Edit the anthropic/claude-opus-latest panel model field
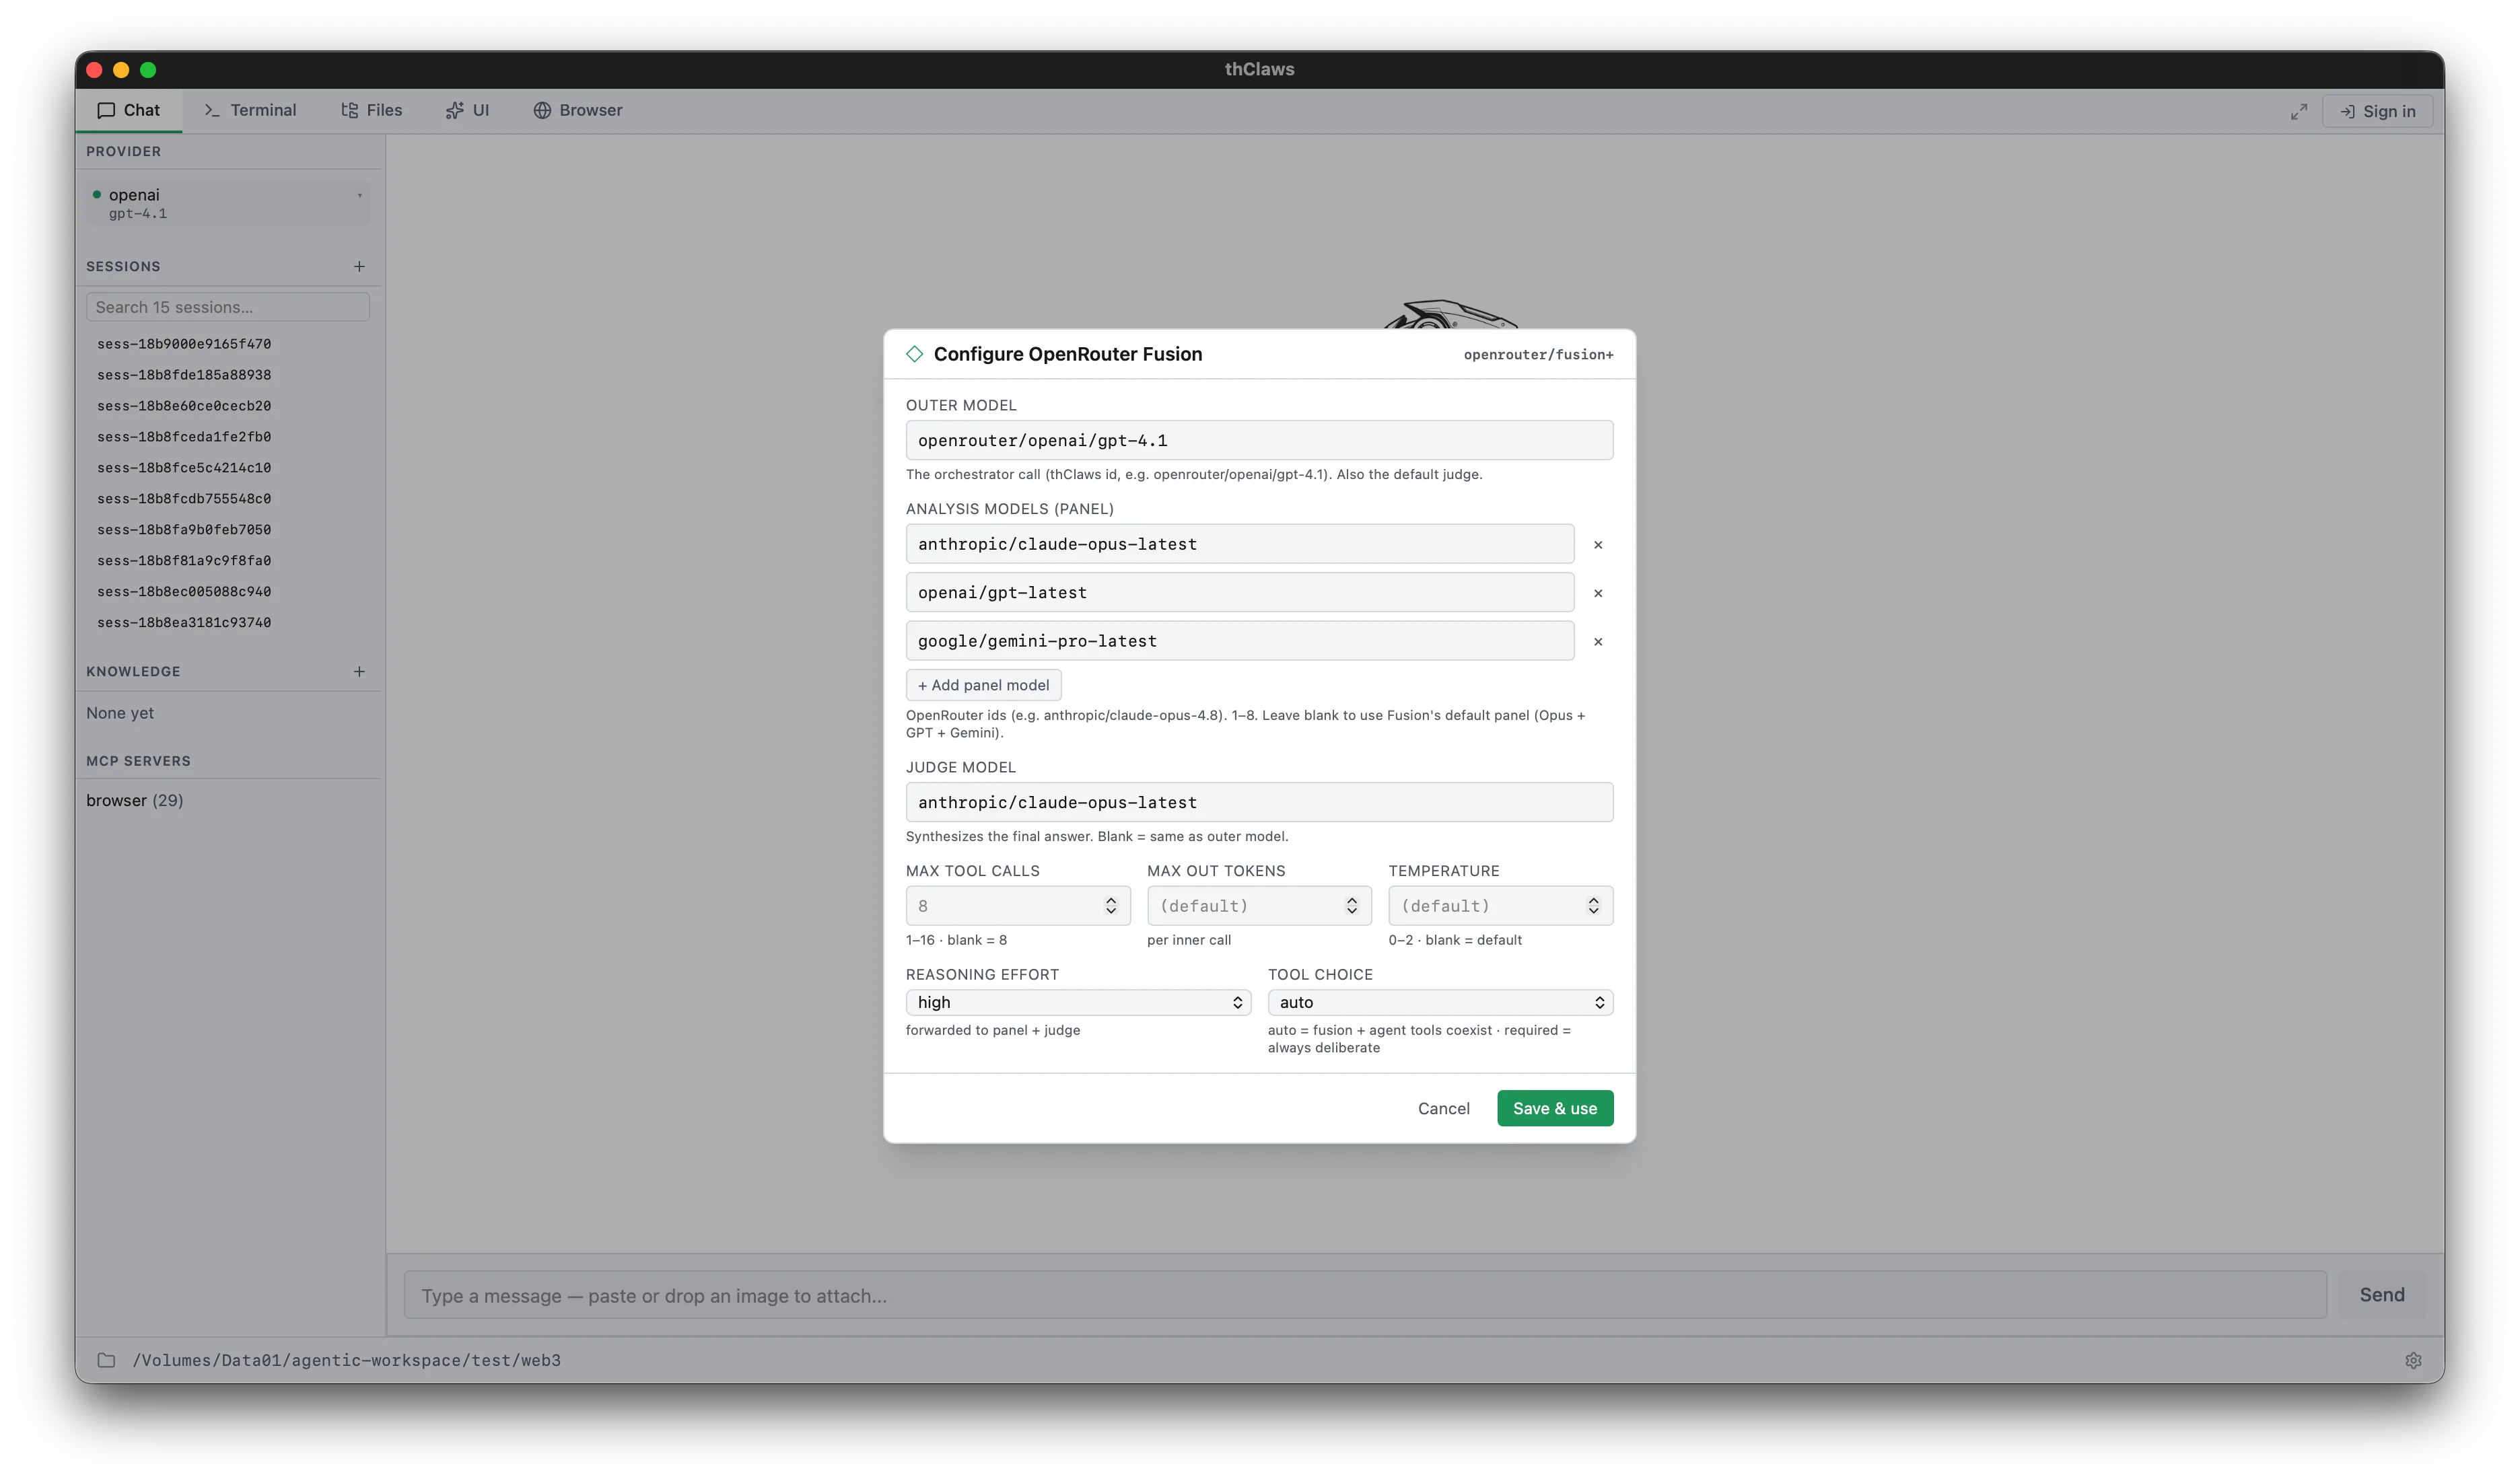 tap(1240, 544)
